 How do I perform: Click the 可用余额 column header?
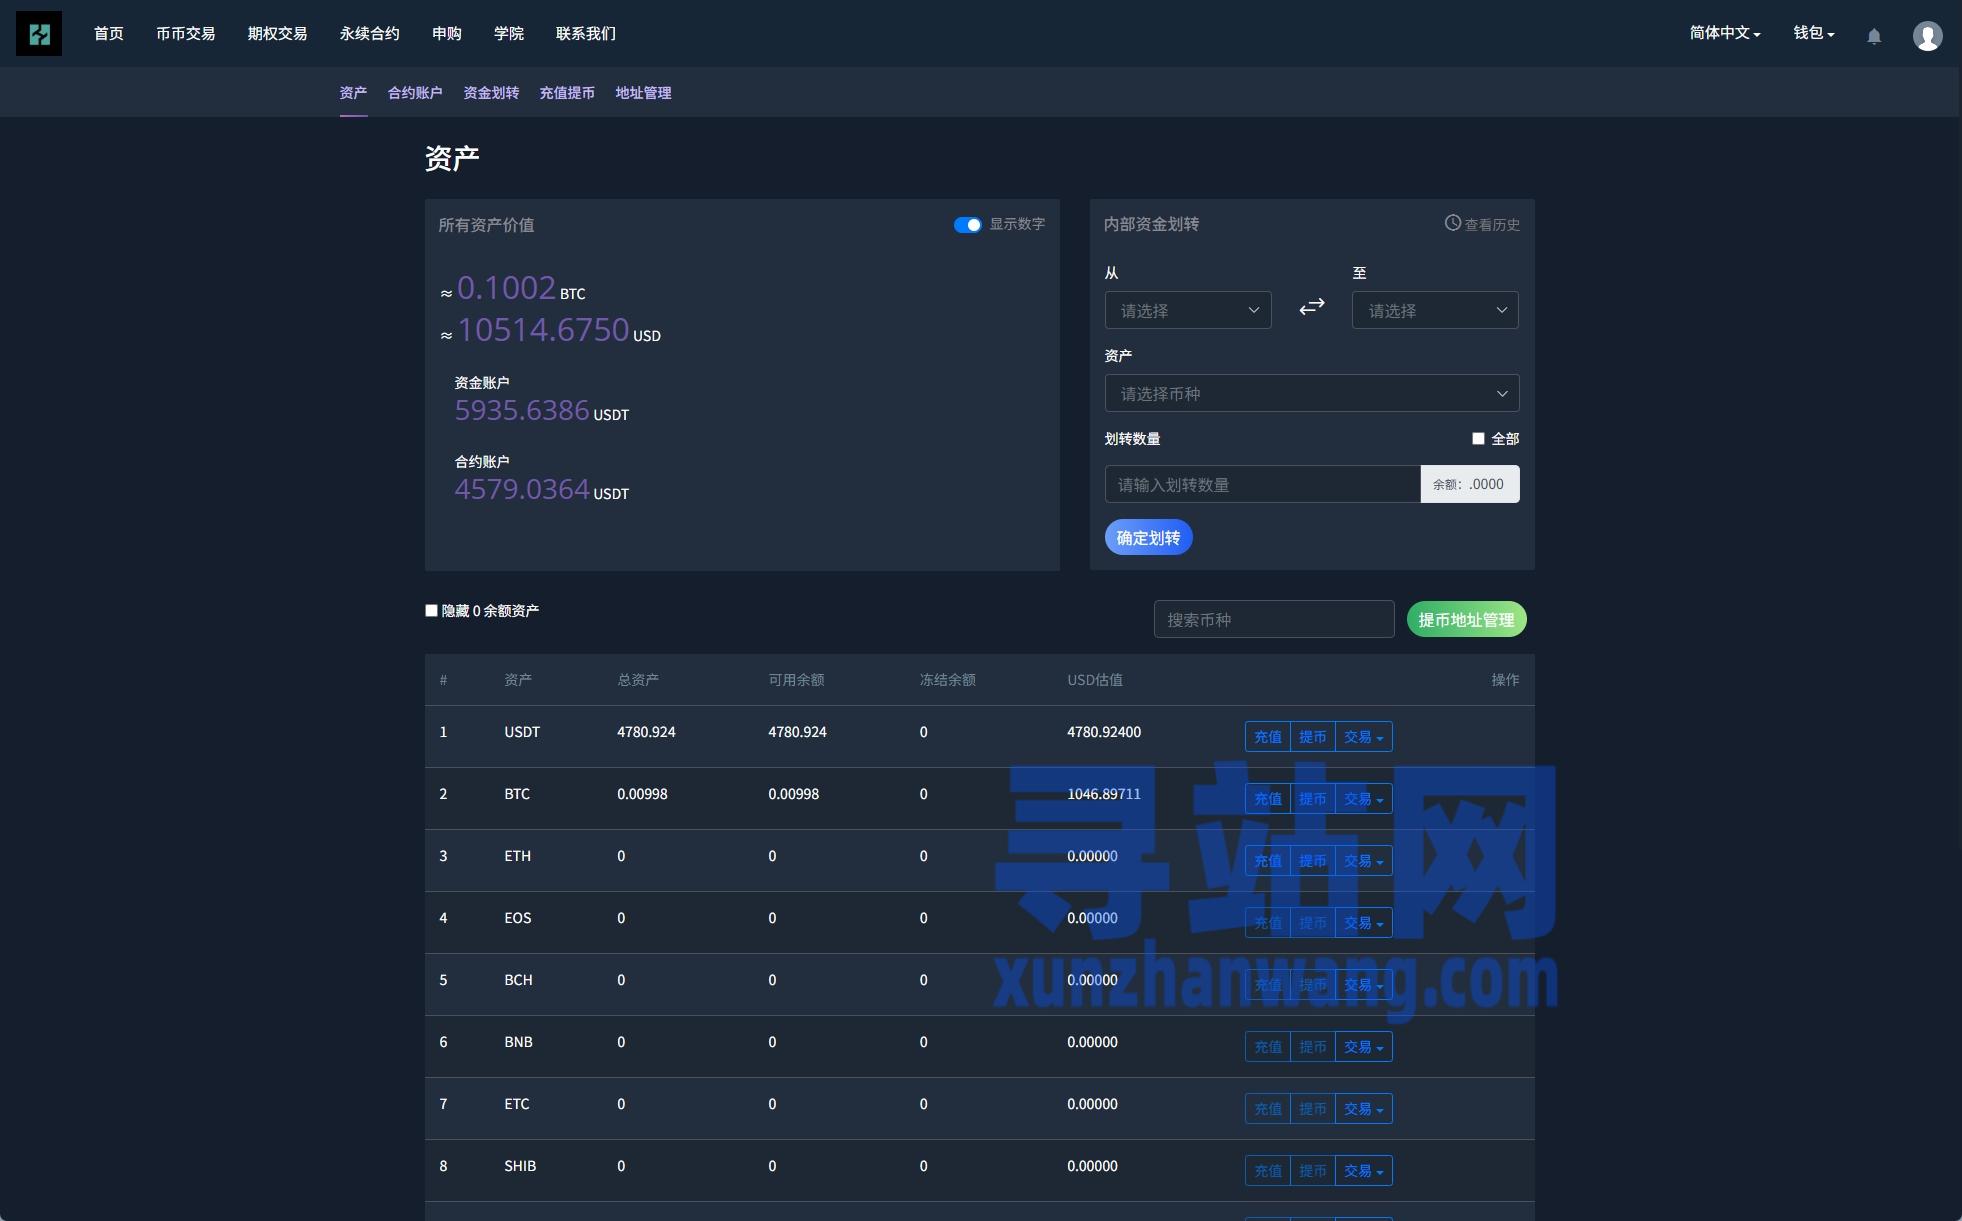point(796,680)
